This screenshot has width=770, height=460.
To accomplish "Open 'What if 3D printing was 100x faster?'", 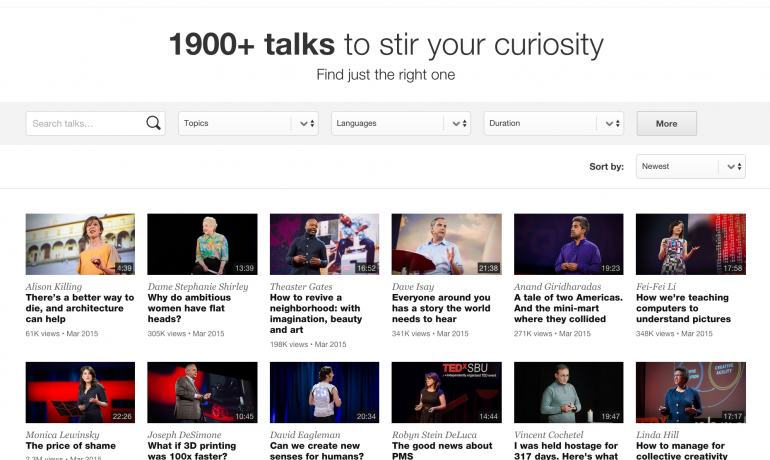I will 192,451.
